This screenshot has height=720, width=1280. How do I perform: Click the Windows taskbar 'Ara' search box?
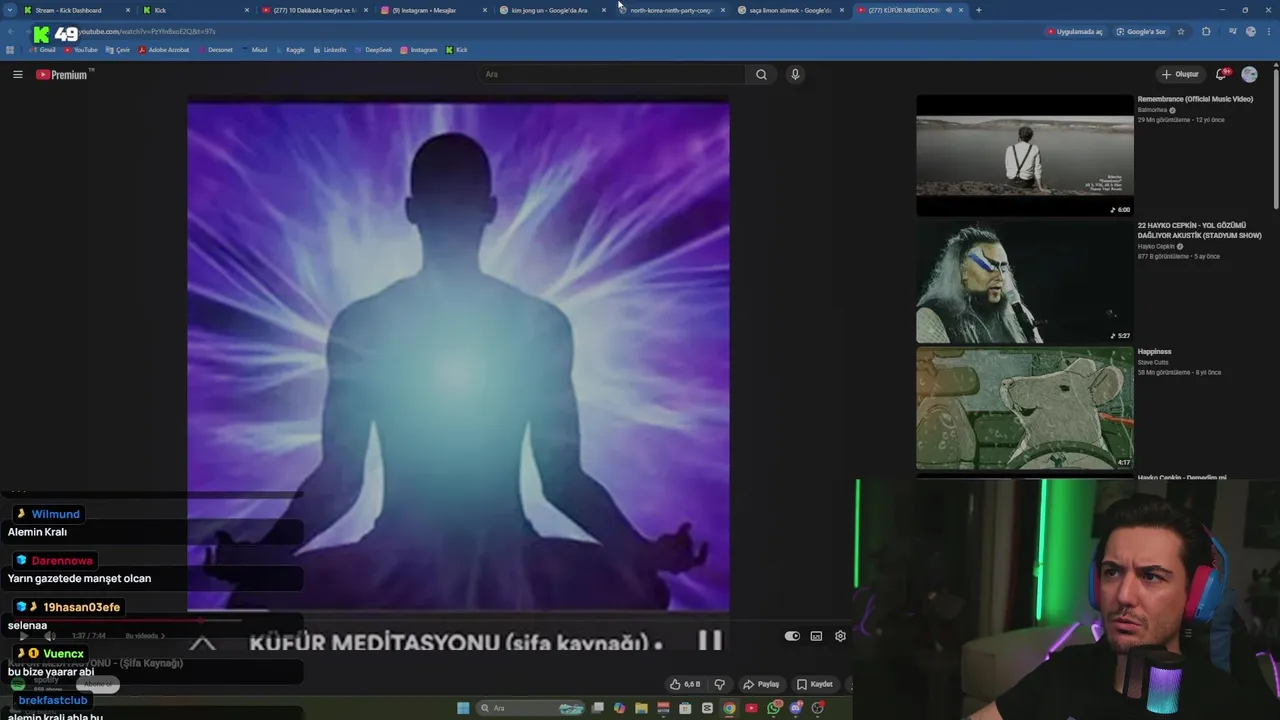(x=530, y=708)
